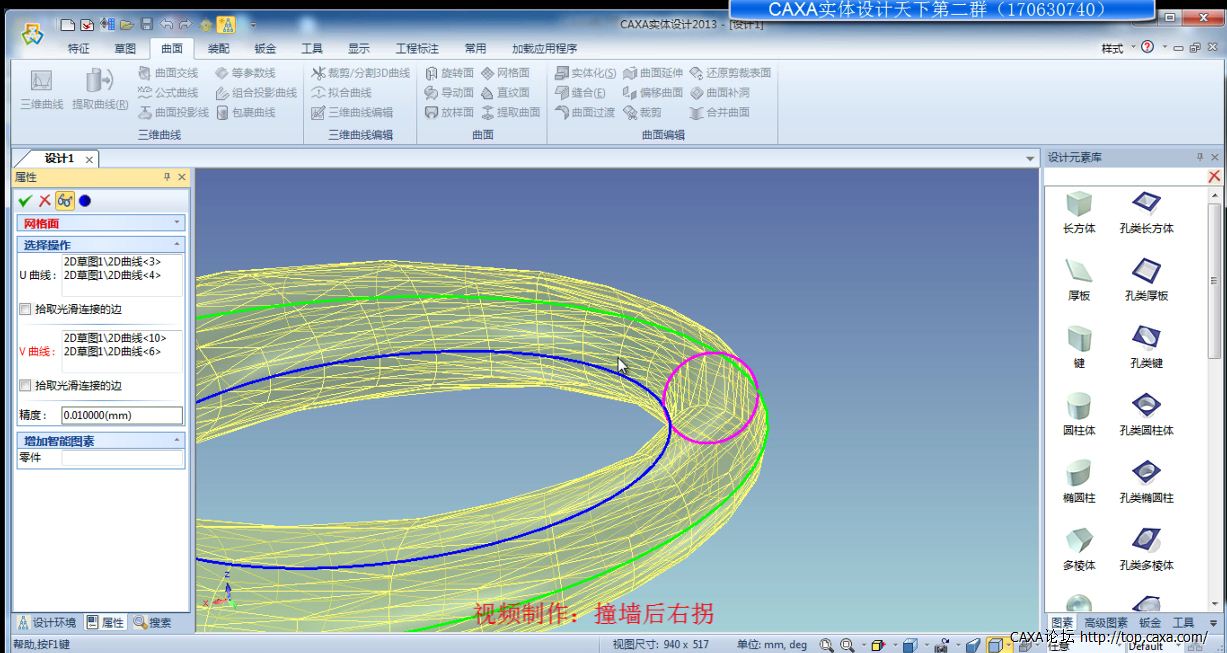Click the 三维曲线 3D curve tool
The image size is (1227, 653).
coord(41,88)
